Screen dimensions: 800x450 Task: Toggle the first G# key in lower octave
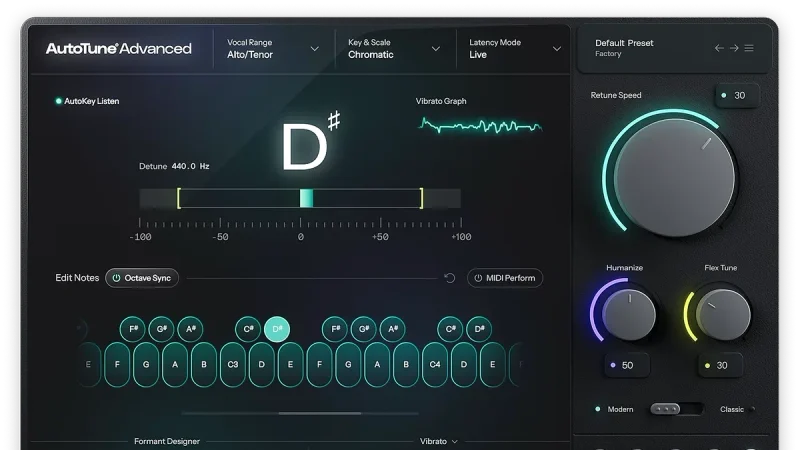click(161, 329)
